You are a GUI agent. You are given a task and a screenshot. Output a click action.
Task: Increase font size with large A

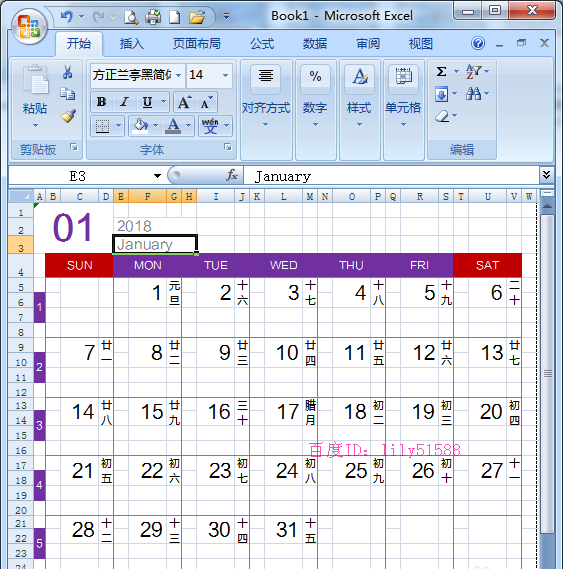click(184, 102)
